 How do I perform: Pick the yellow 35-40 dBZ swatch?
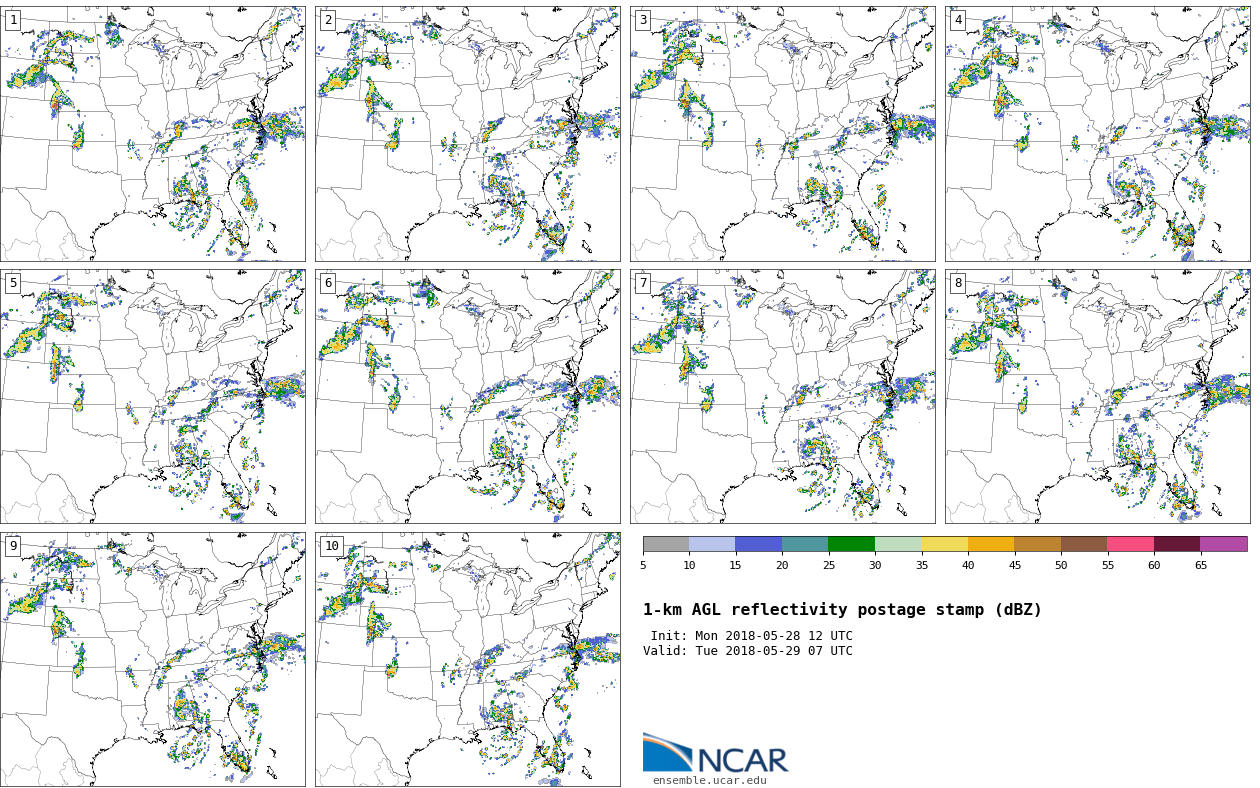coord(944,544)
